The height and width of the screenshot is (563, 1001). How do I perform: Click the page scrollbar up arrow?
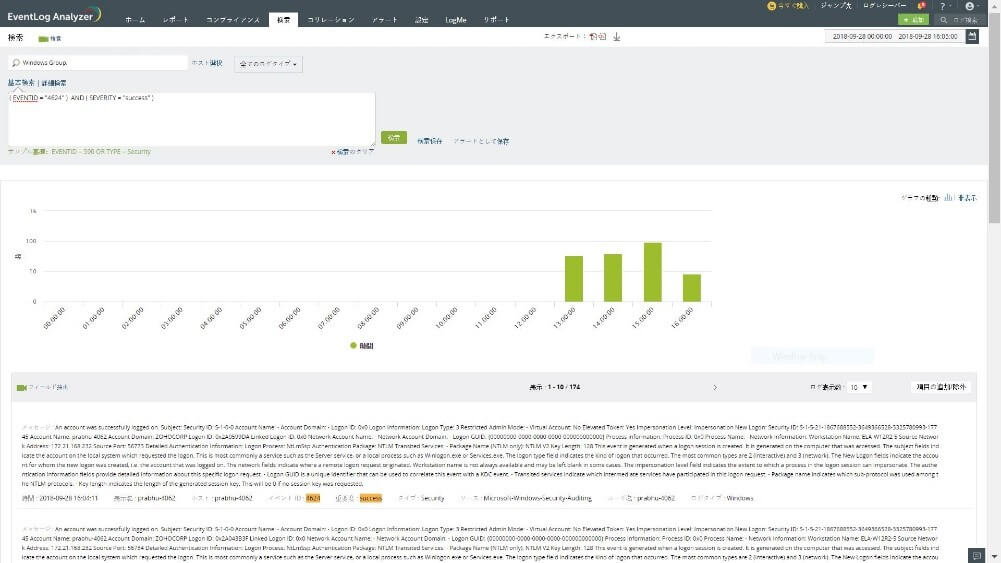pos(995,5)
